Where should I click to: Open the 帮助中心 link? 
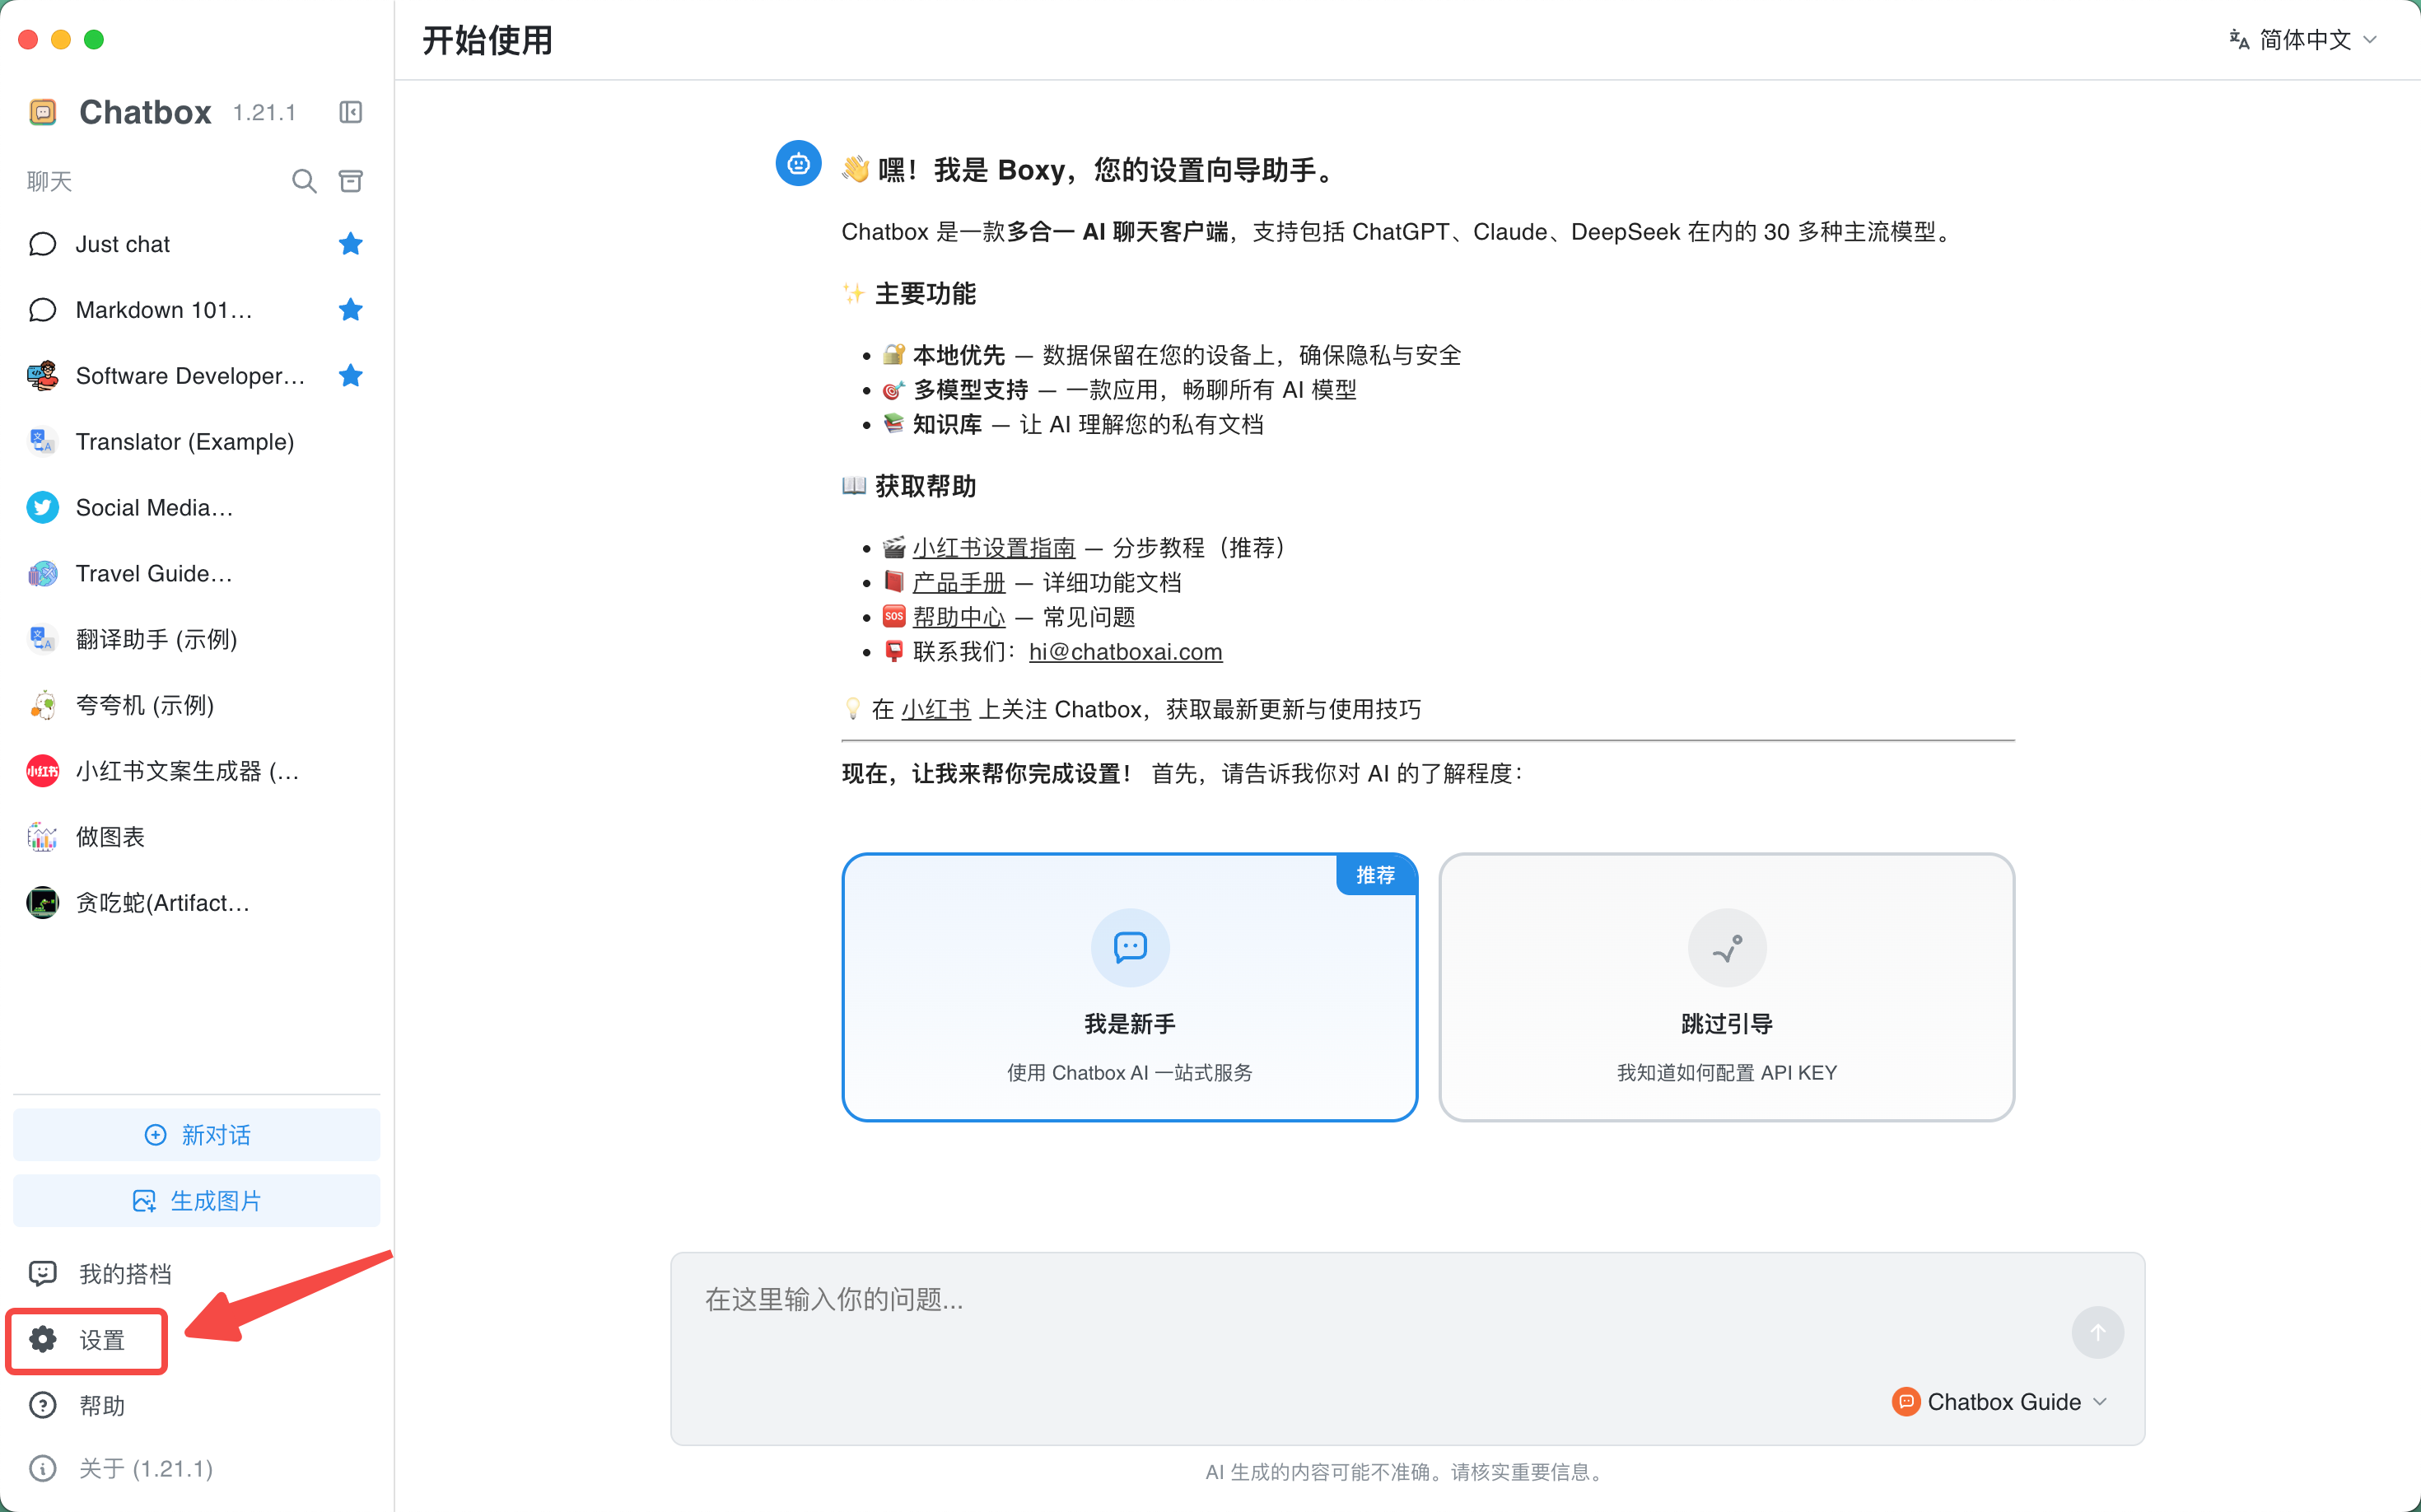[x=959, y=617]
